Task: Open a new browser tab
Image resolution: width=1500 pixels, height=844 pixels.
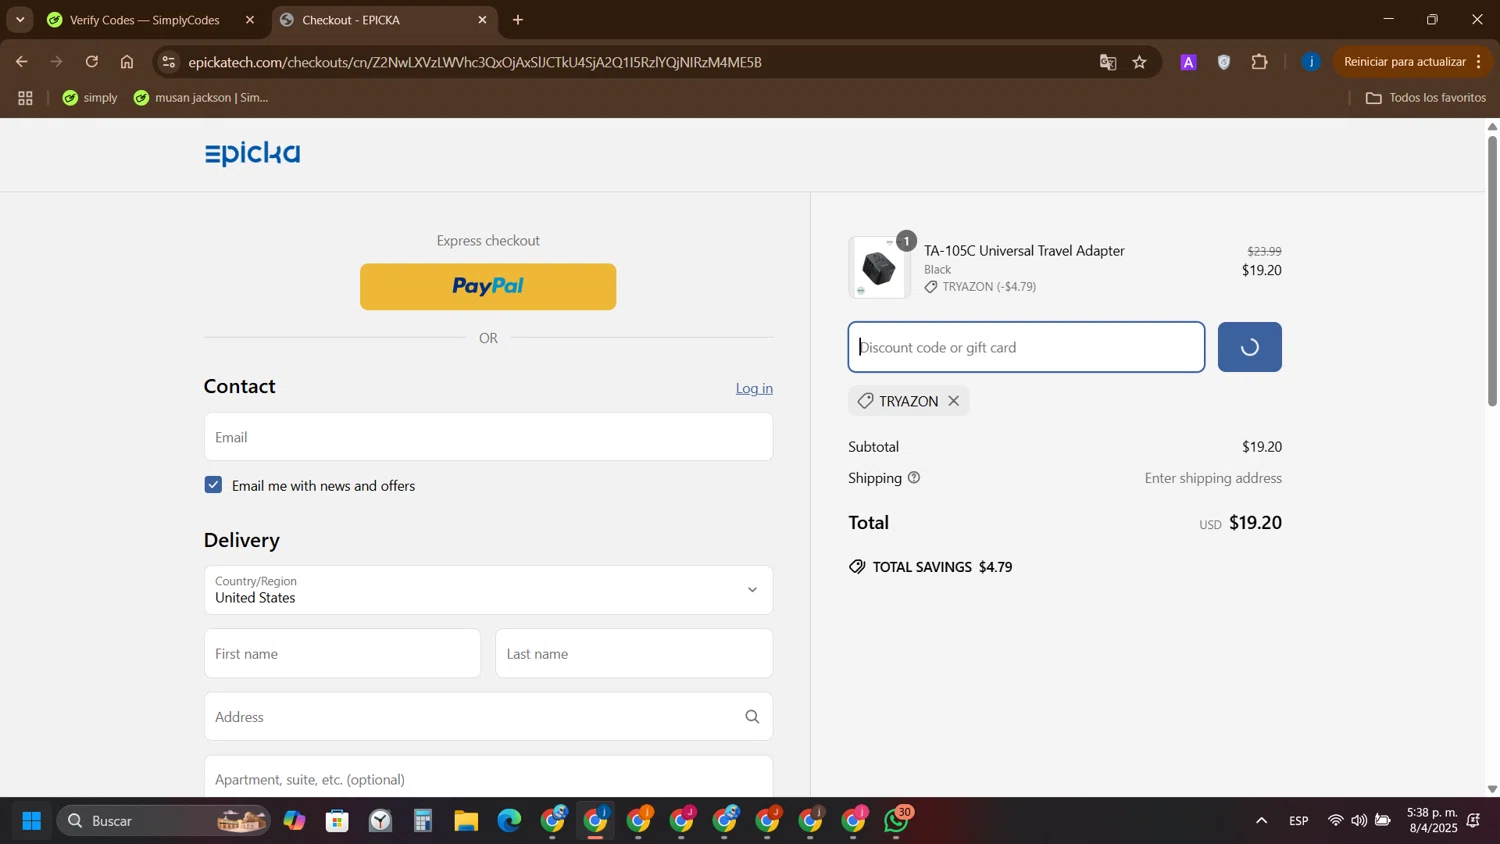Action: [518, 20]
